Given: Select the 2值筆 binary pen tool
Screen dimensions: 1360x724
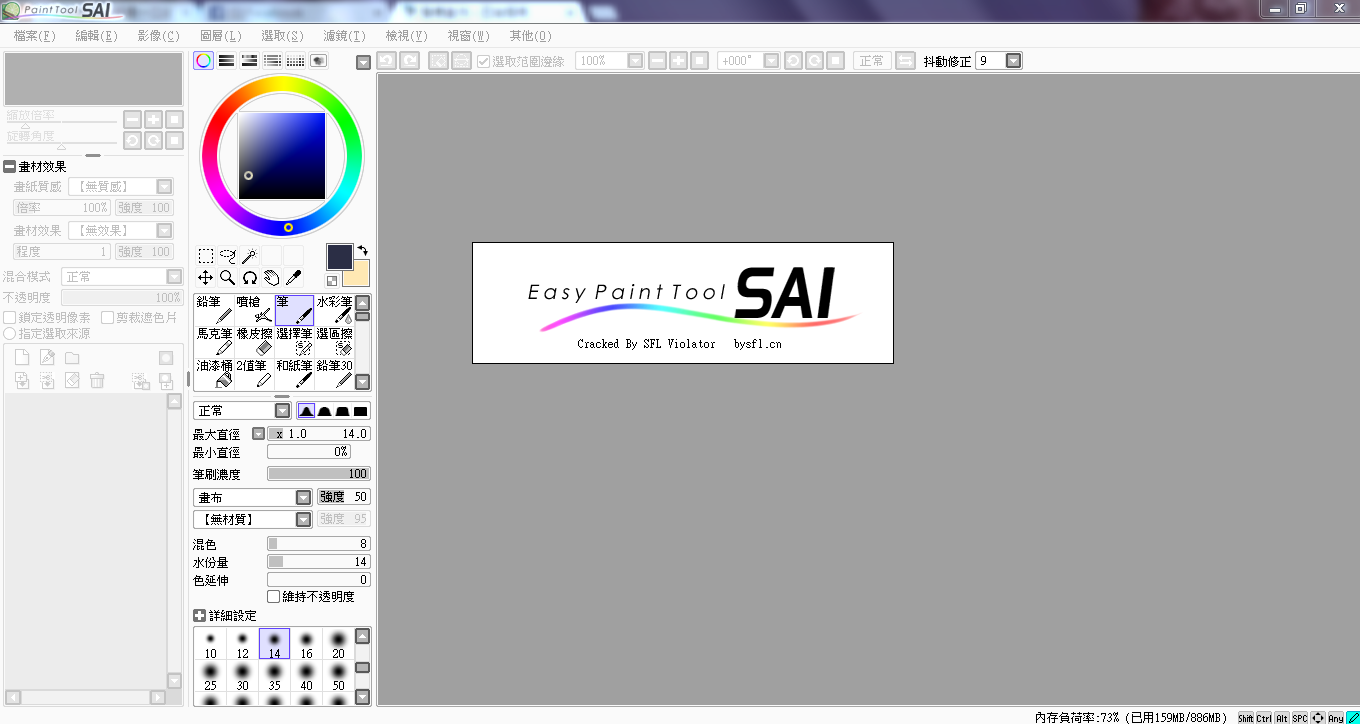Looking at the screenshot, I should click(x=254, y=373).
